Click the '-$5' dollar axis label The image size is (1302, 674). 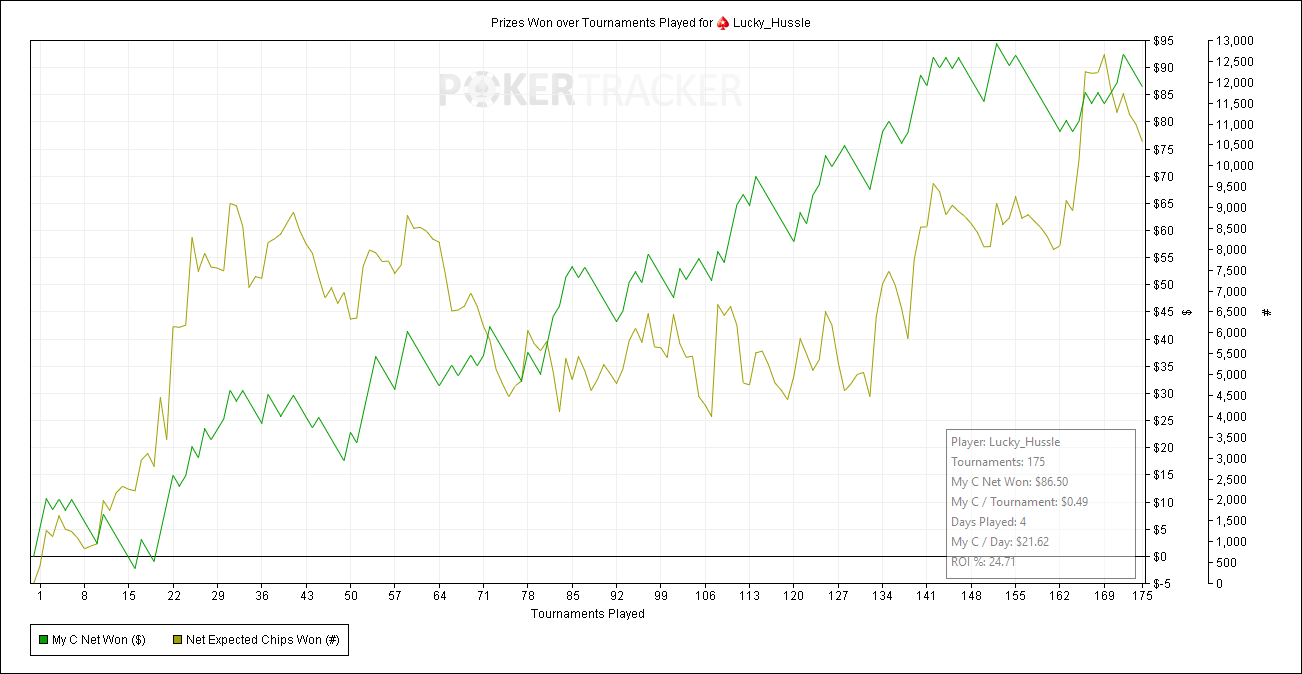(x=1162, y=584)
